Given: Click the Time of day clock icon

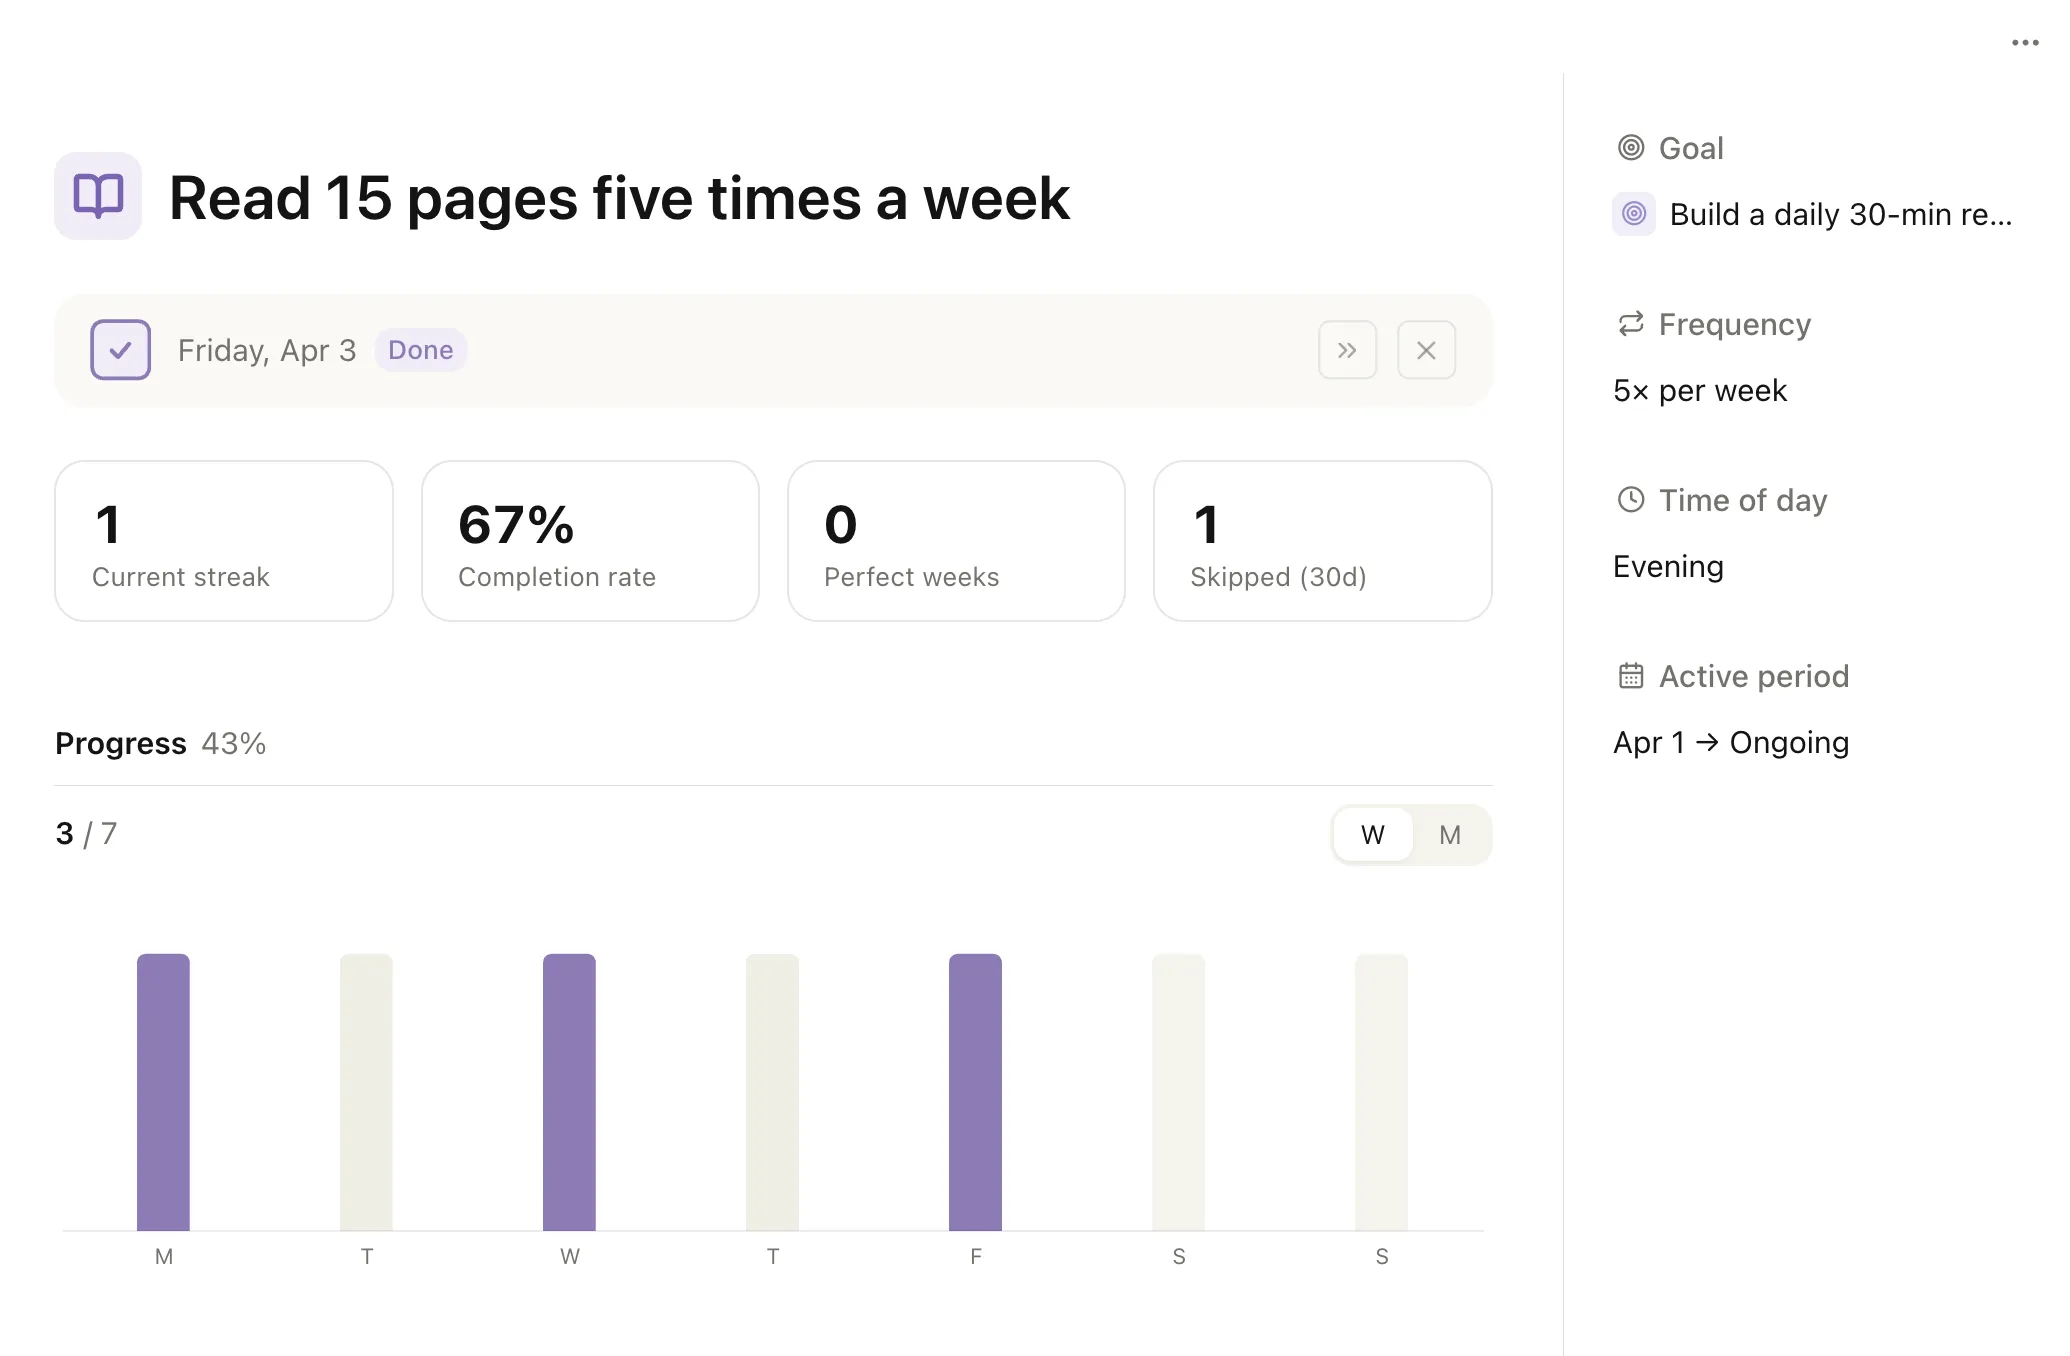Looking at the screenshot, I should (x=1630, y=500).
